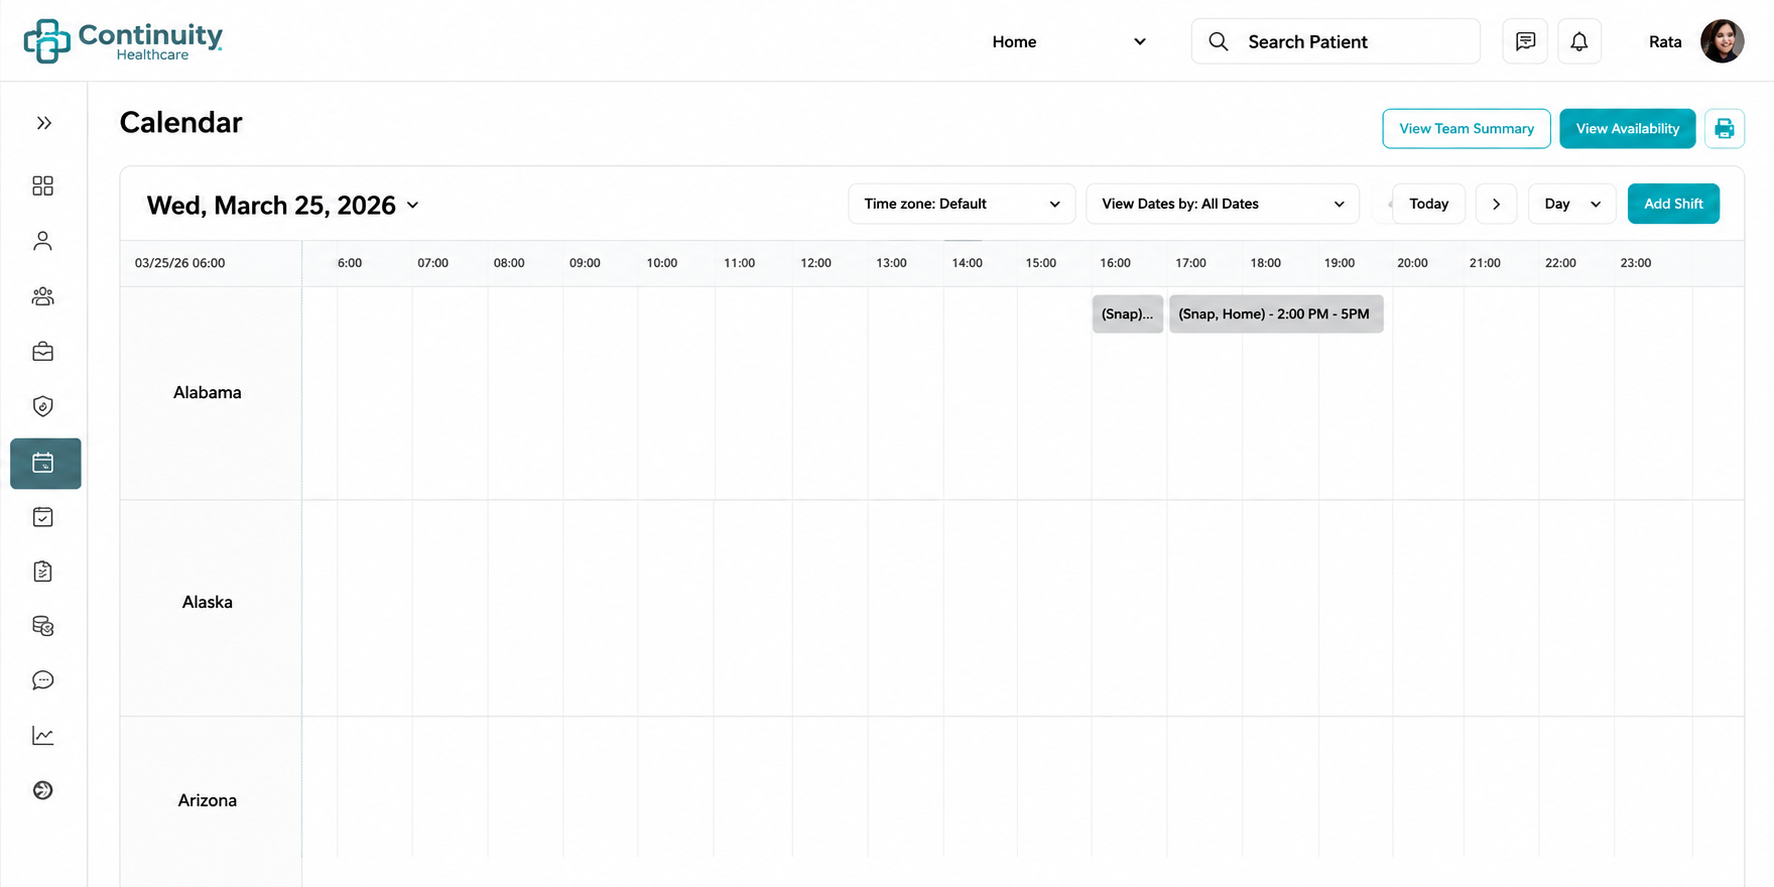Open the single person profile sidebar icon
The height and width of the screenshot is (887, 1774).
(x=43, y=241)
